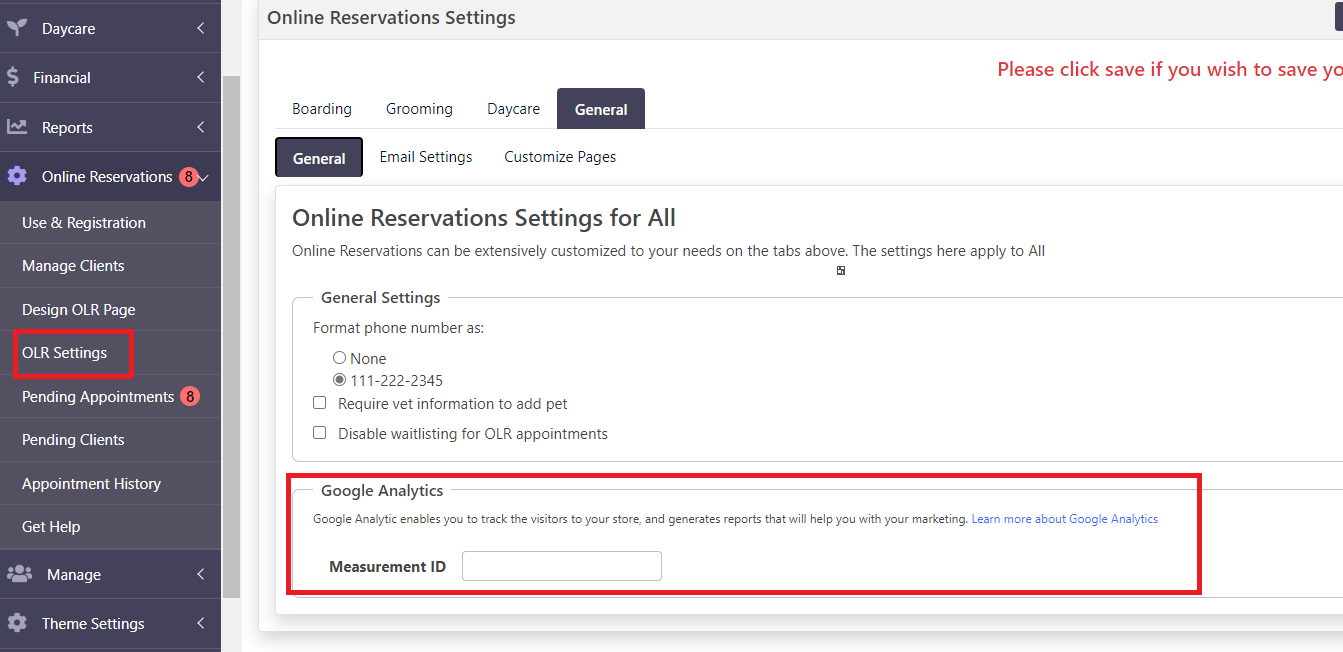Follow Learn more about Google Analytics link

pyautogui.click(x=1065, y=519)
